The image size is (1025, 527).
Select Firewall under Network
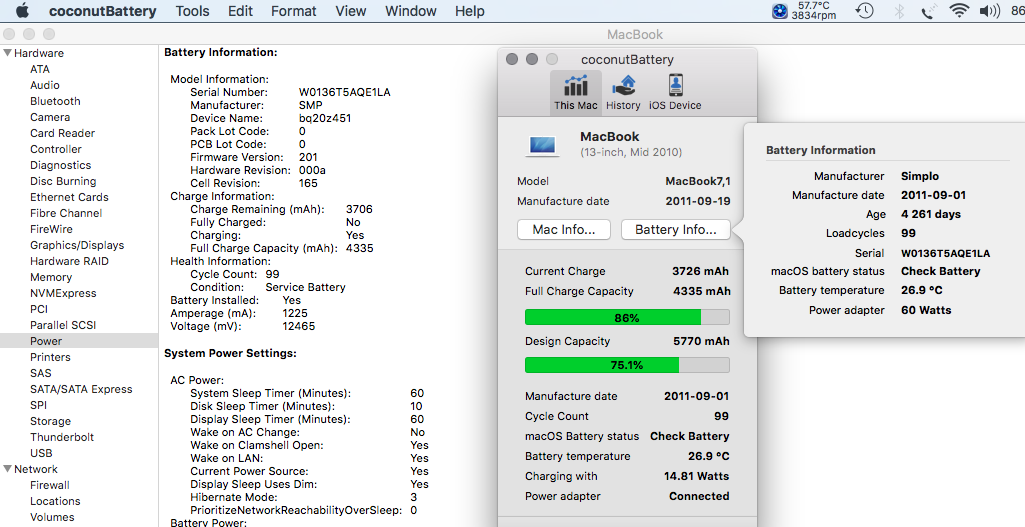pyautogui.click(x=50, y=485)
